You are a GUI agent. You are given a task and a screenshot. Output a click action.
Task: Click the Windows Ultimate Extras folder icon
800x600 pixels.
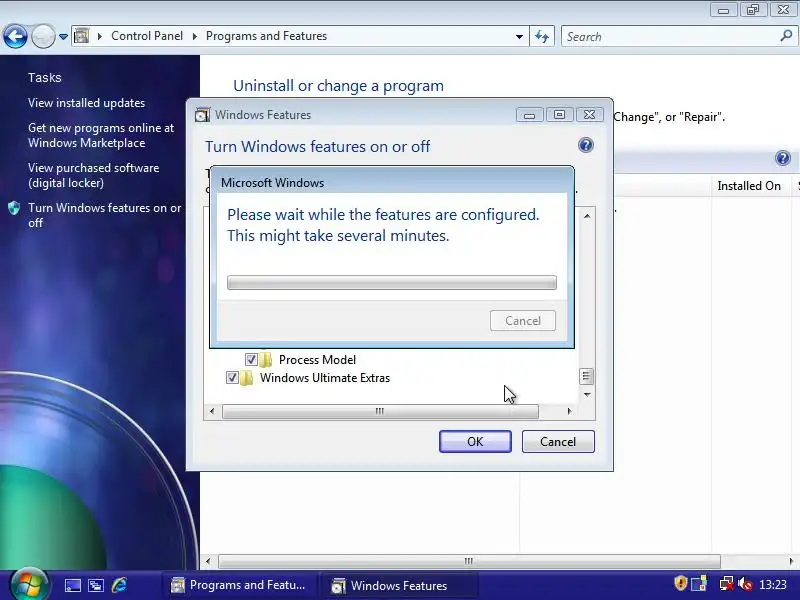[x=247, y=378]
